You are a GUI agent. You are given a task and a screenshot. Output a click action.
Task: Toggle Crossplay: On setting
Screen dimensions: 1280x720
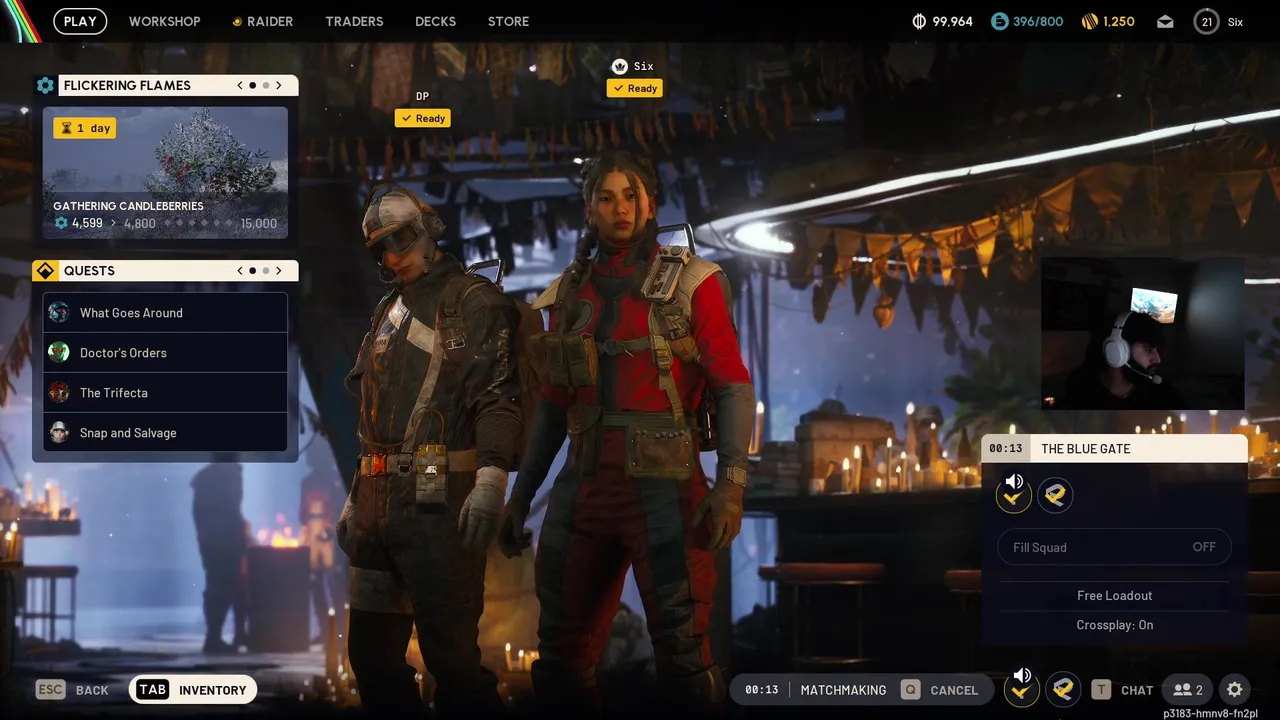click(x=1115, y=625)
